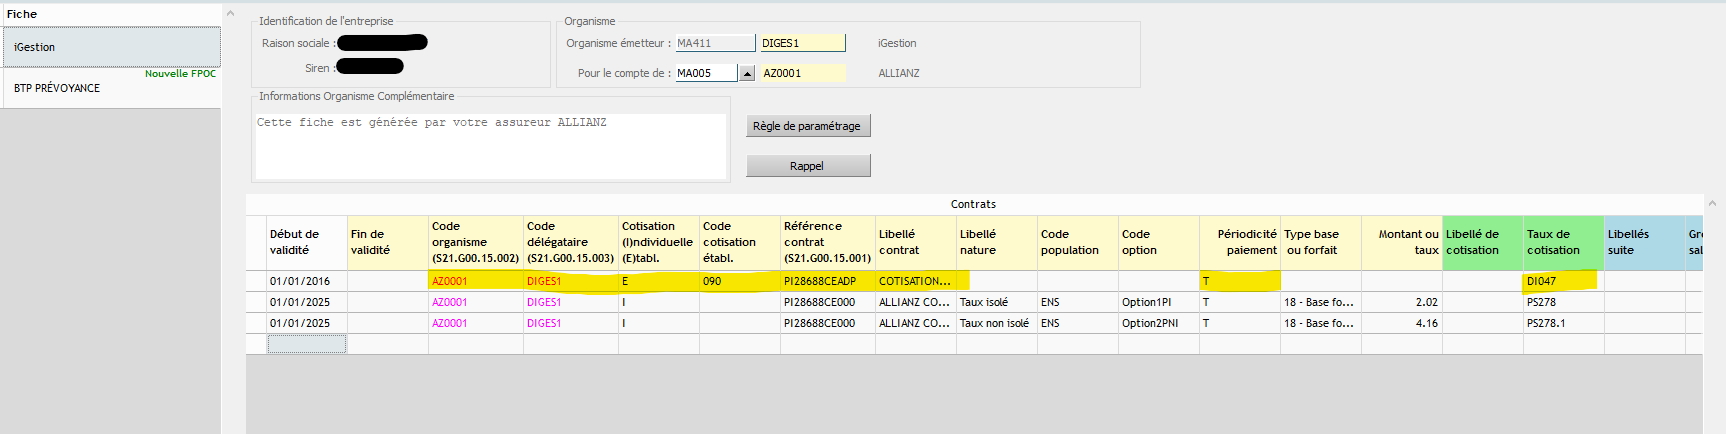Select the DI047 taux de cotisation cell
The width and height of the screenshot is (1726, 434).
(x=1564, y=281)
